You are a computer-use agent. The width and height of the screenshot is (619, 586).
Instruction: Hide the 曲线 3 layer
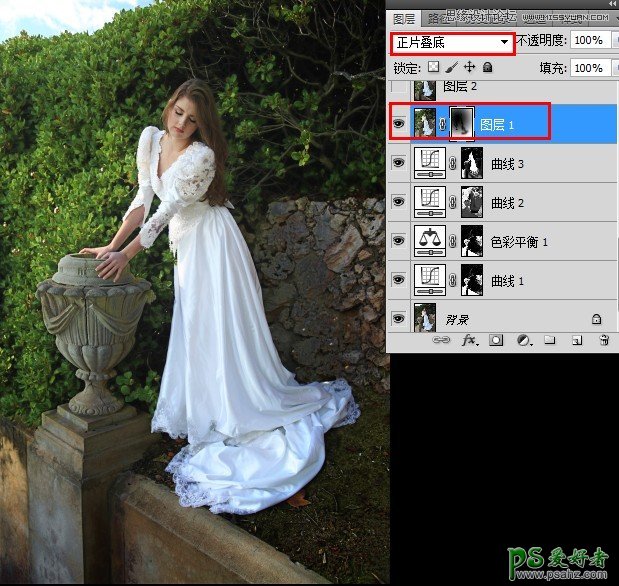399,164
